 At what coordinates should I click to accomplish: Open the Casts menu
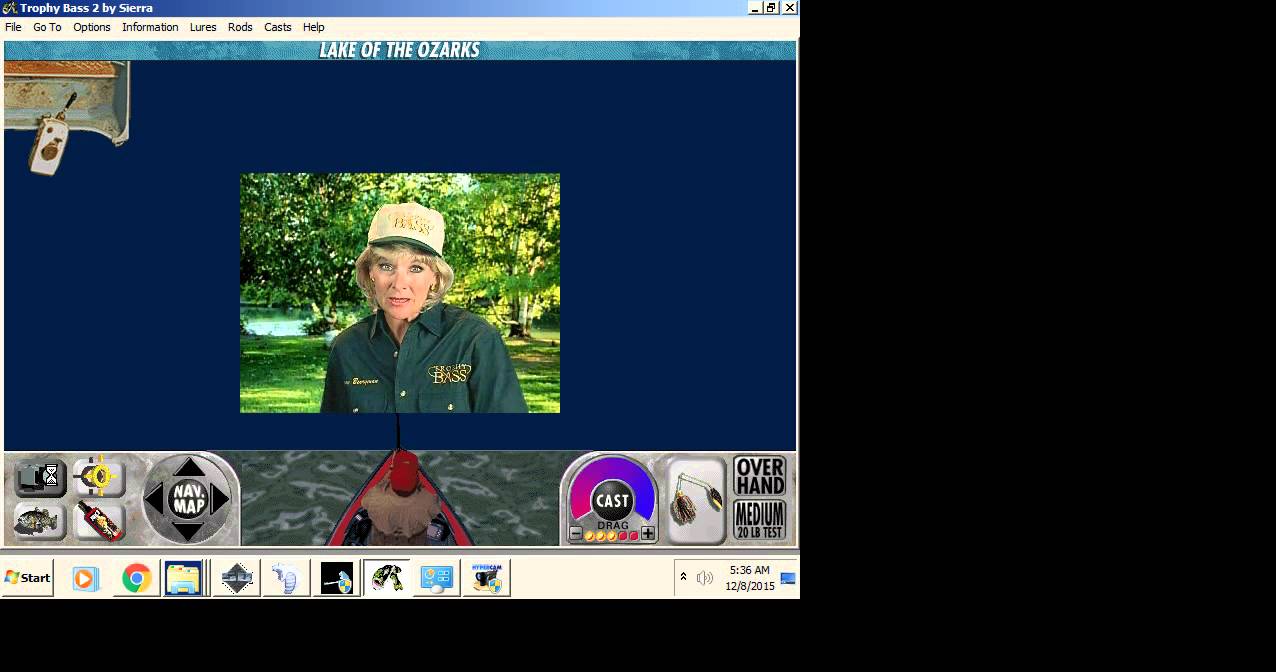pos(278,27)
